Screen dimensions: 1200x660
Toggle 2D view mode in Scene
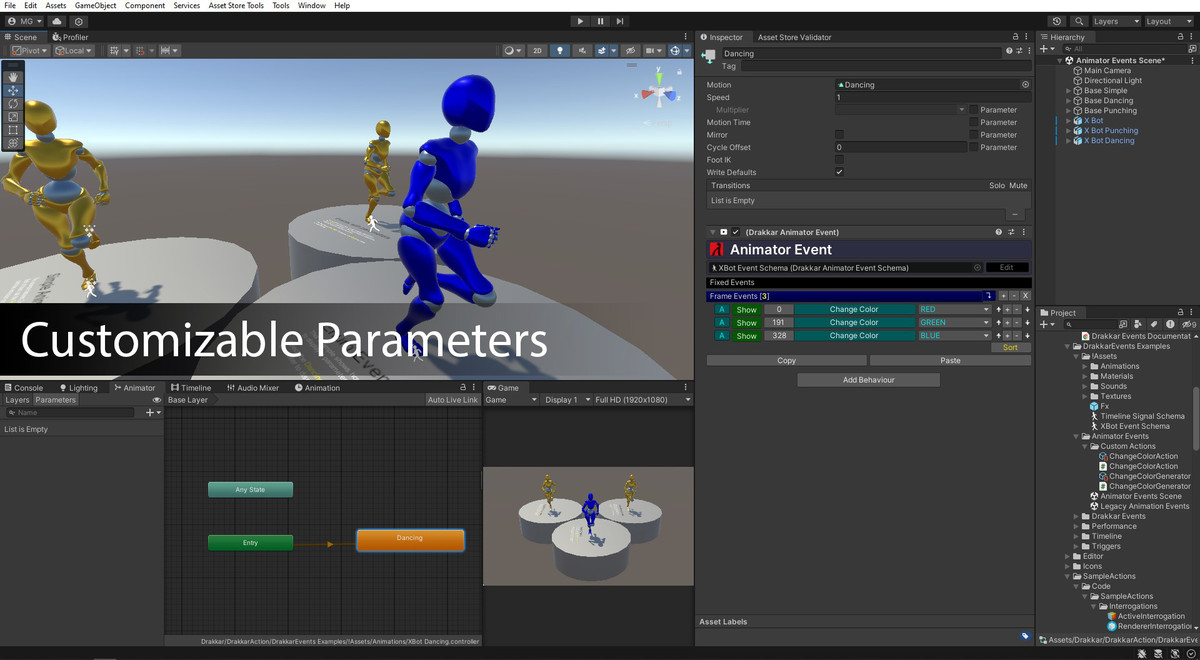[537, 50]
